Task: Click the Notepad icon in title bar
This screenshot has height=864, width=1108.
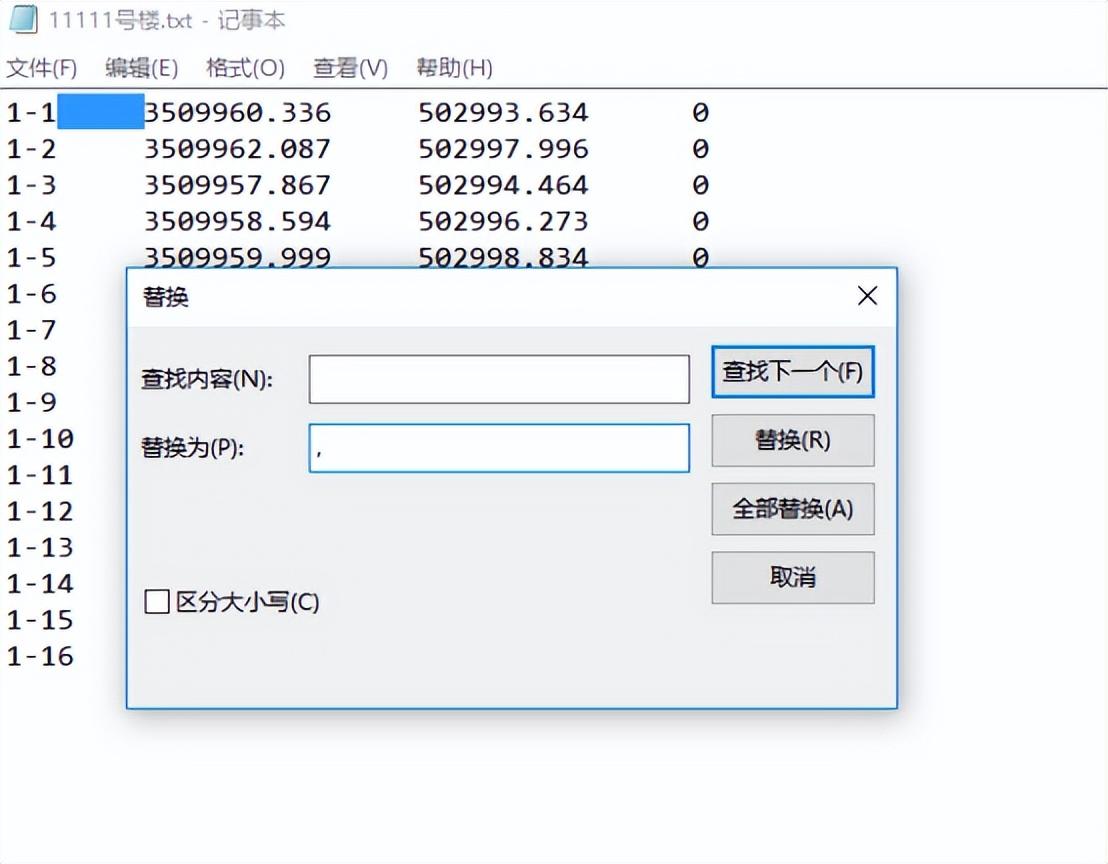Action: [22, 18]
